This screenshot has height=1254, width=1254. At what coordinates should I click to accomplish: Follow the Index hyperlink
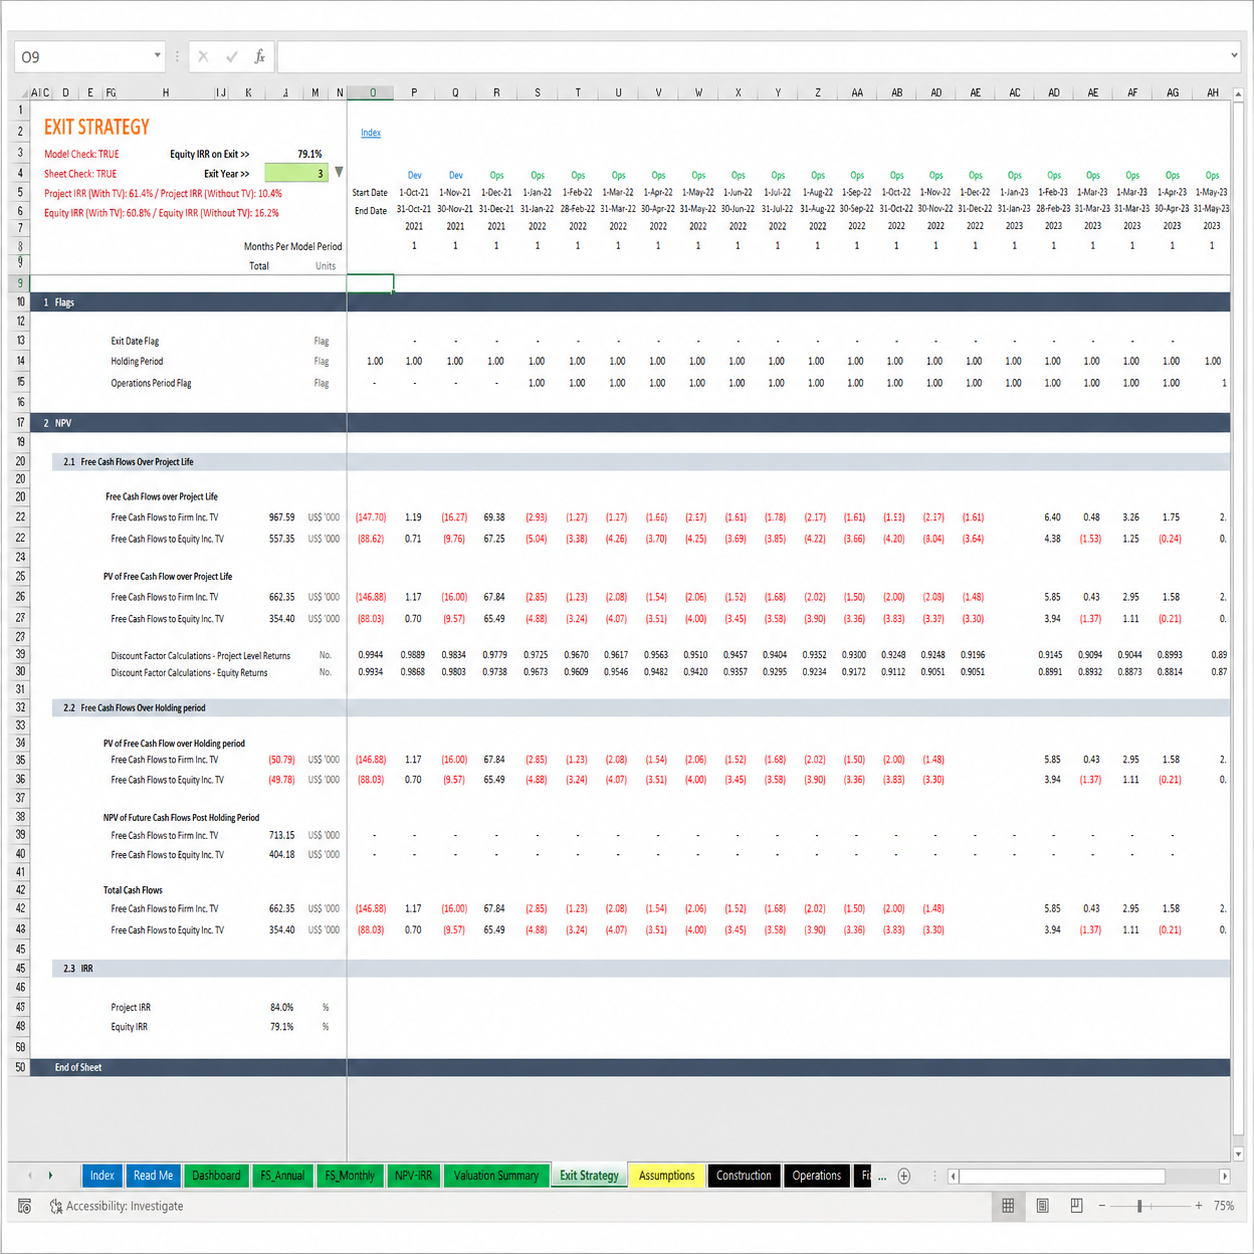[x=370, y=132]
